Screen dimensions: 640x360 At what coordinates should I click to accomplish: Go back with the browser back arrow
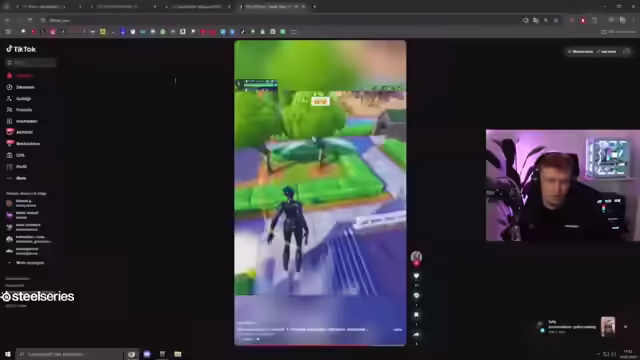pyautogui.click(x=7, y=20)
